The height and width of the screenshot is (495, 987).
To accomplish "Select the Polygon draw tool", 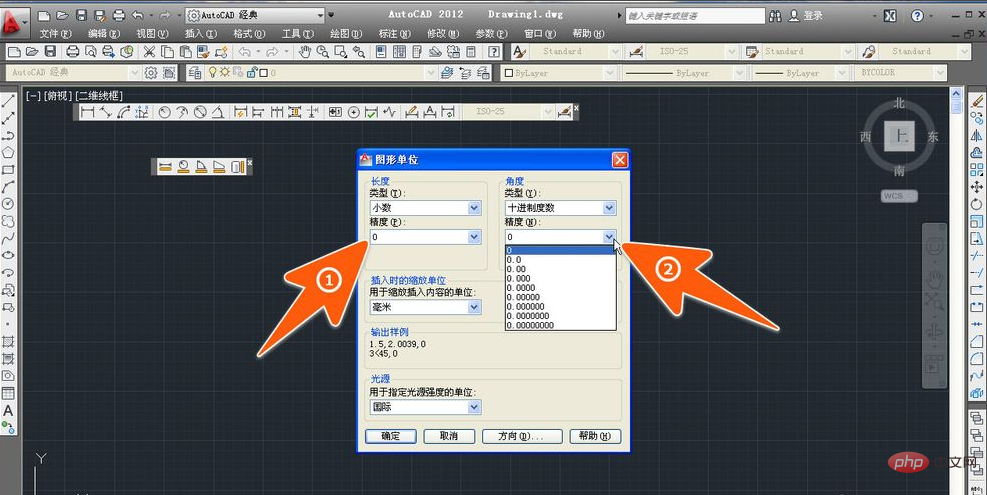I will (8, 152).
